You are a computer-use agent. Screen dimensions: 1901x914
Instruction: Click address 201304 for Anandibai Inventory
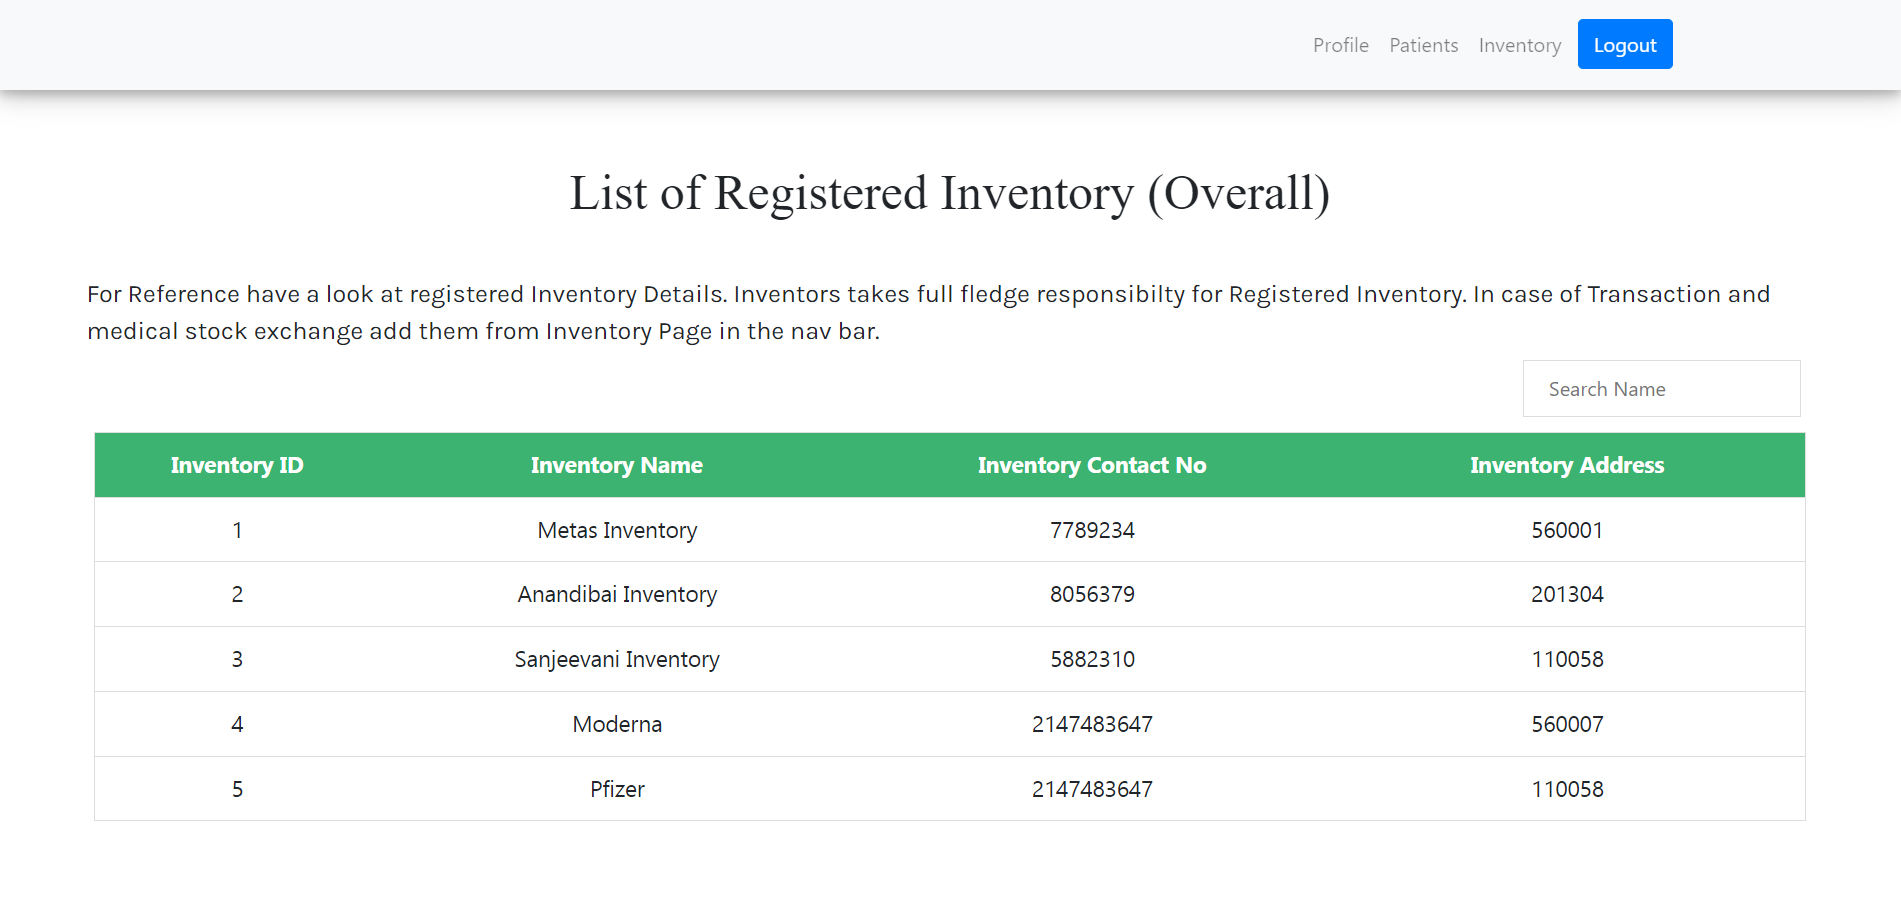[x=1567, y=594]
